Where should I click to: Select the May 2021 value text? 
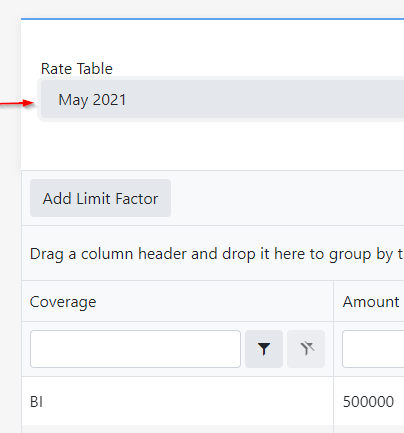(x=92, y=100)
